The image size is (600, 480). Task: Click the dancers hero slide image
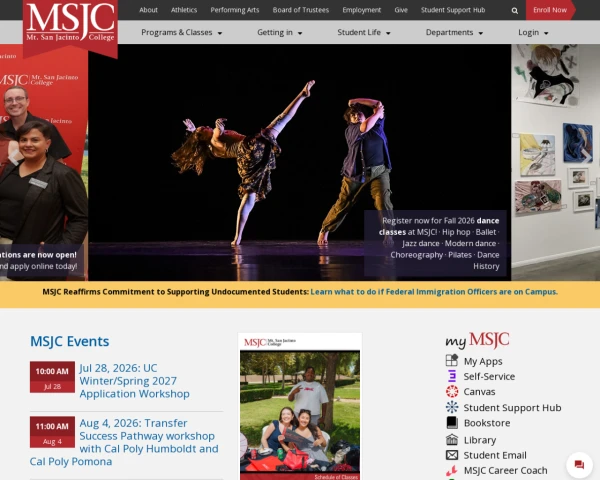click(x=300, y=162)
